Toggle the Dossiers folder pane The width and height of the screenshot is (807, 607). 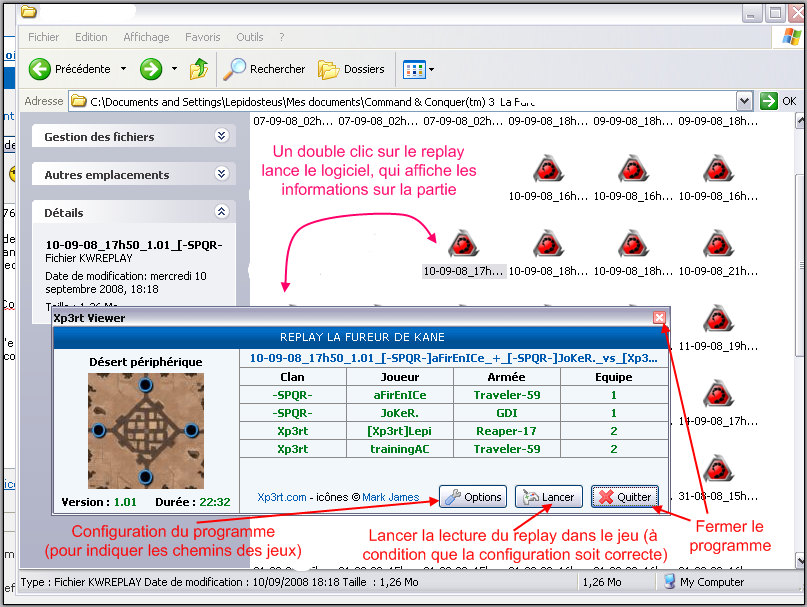(x=351, y=69)
